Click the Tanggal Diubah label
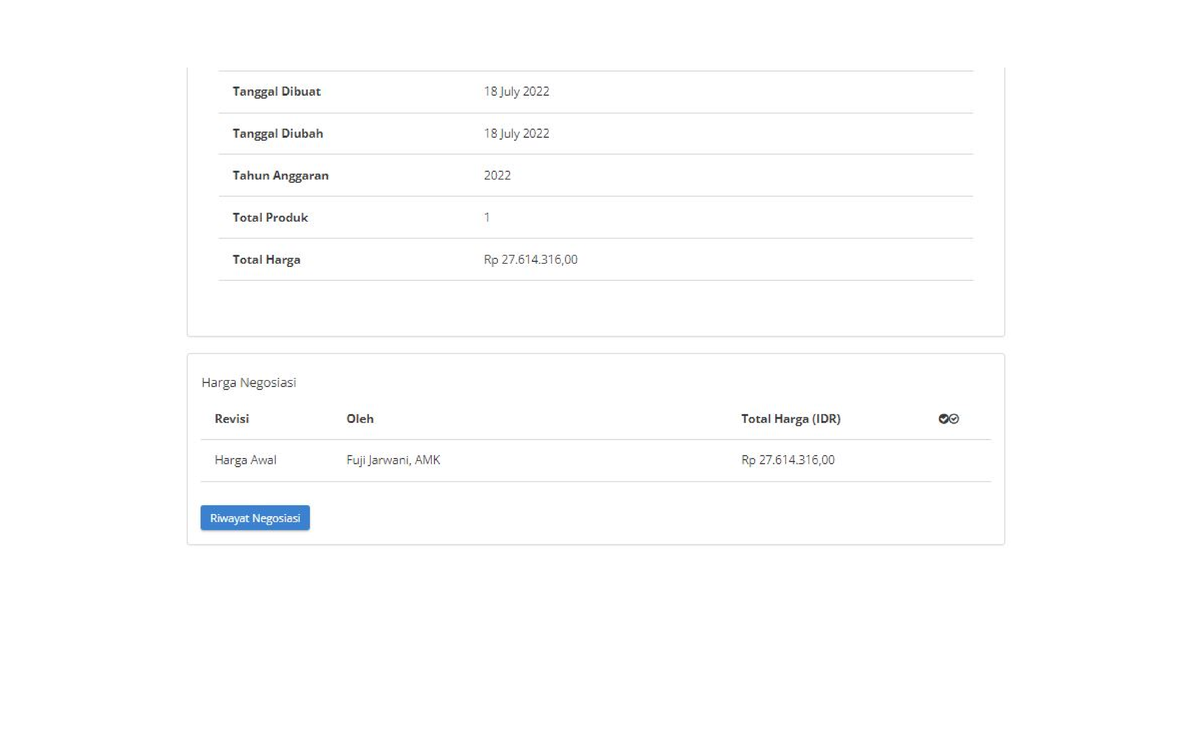This screenshot has height=729, width=1200. [277, 133]
